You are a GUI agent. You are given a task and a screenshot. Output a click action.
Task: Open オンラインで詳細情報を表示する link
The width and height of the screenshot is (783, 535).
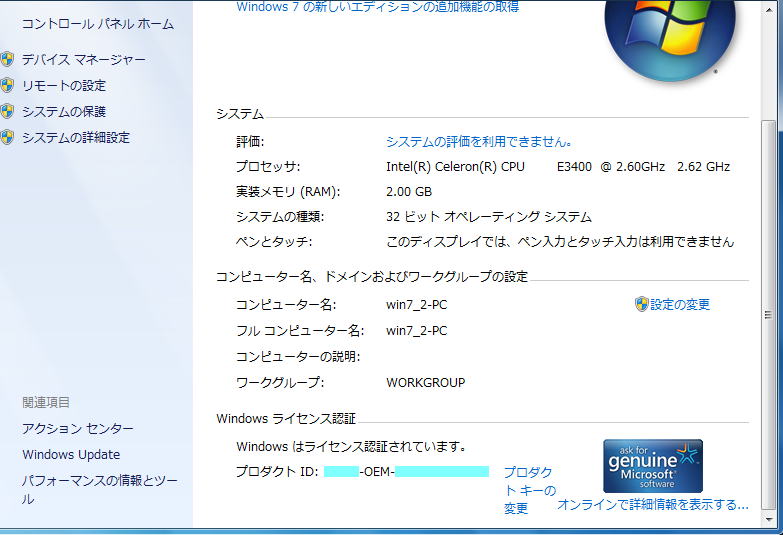(x=653, y=505)
